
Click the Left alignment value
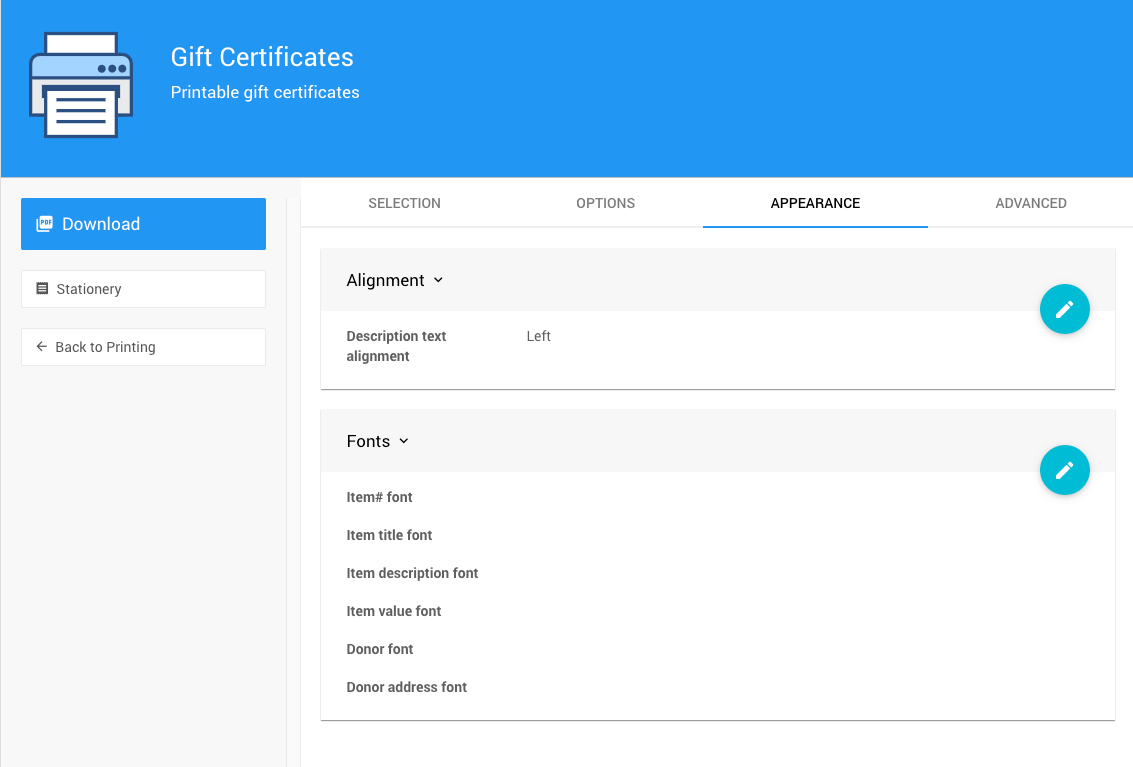538,337
